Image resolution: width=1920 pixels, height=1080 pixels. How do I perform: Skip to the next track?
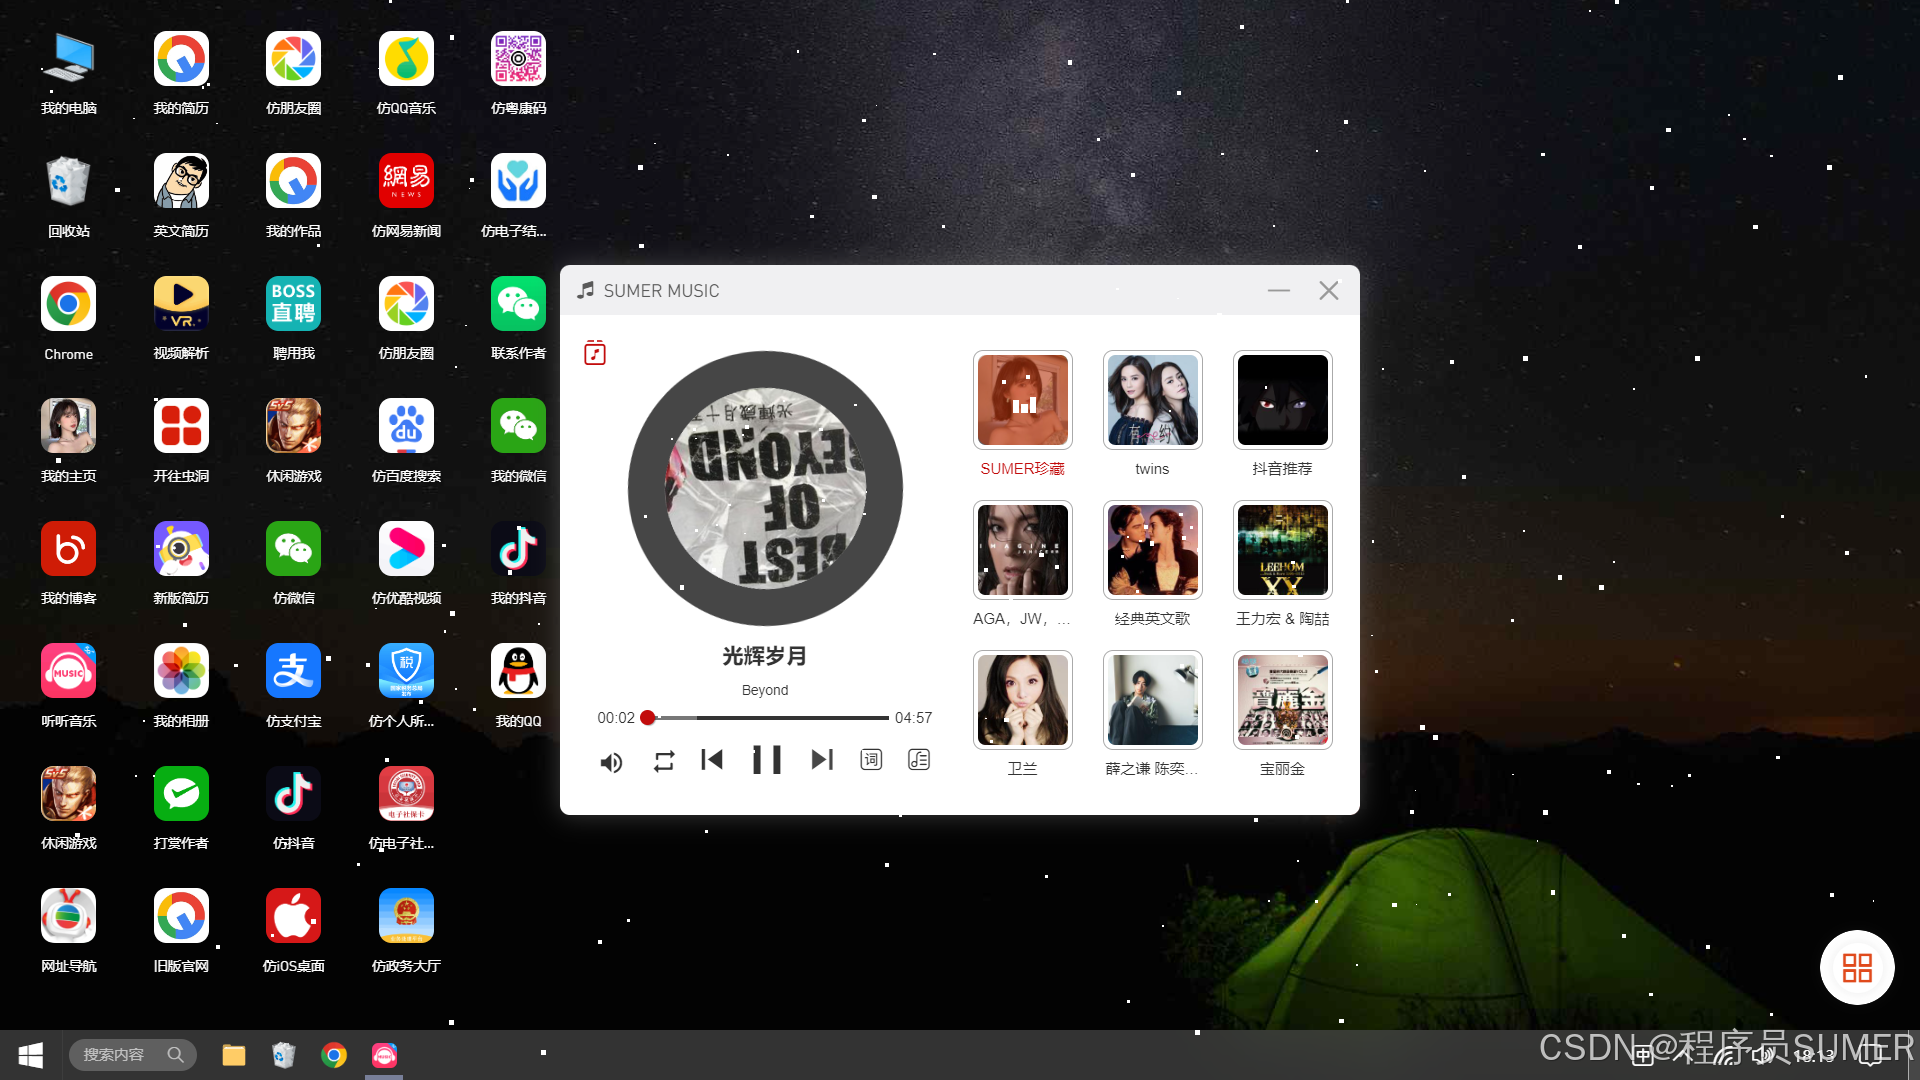coord(821,760)
